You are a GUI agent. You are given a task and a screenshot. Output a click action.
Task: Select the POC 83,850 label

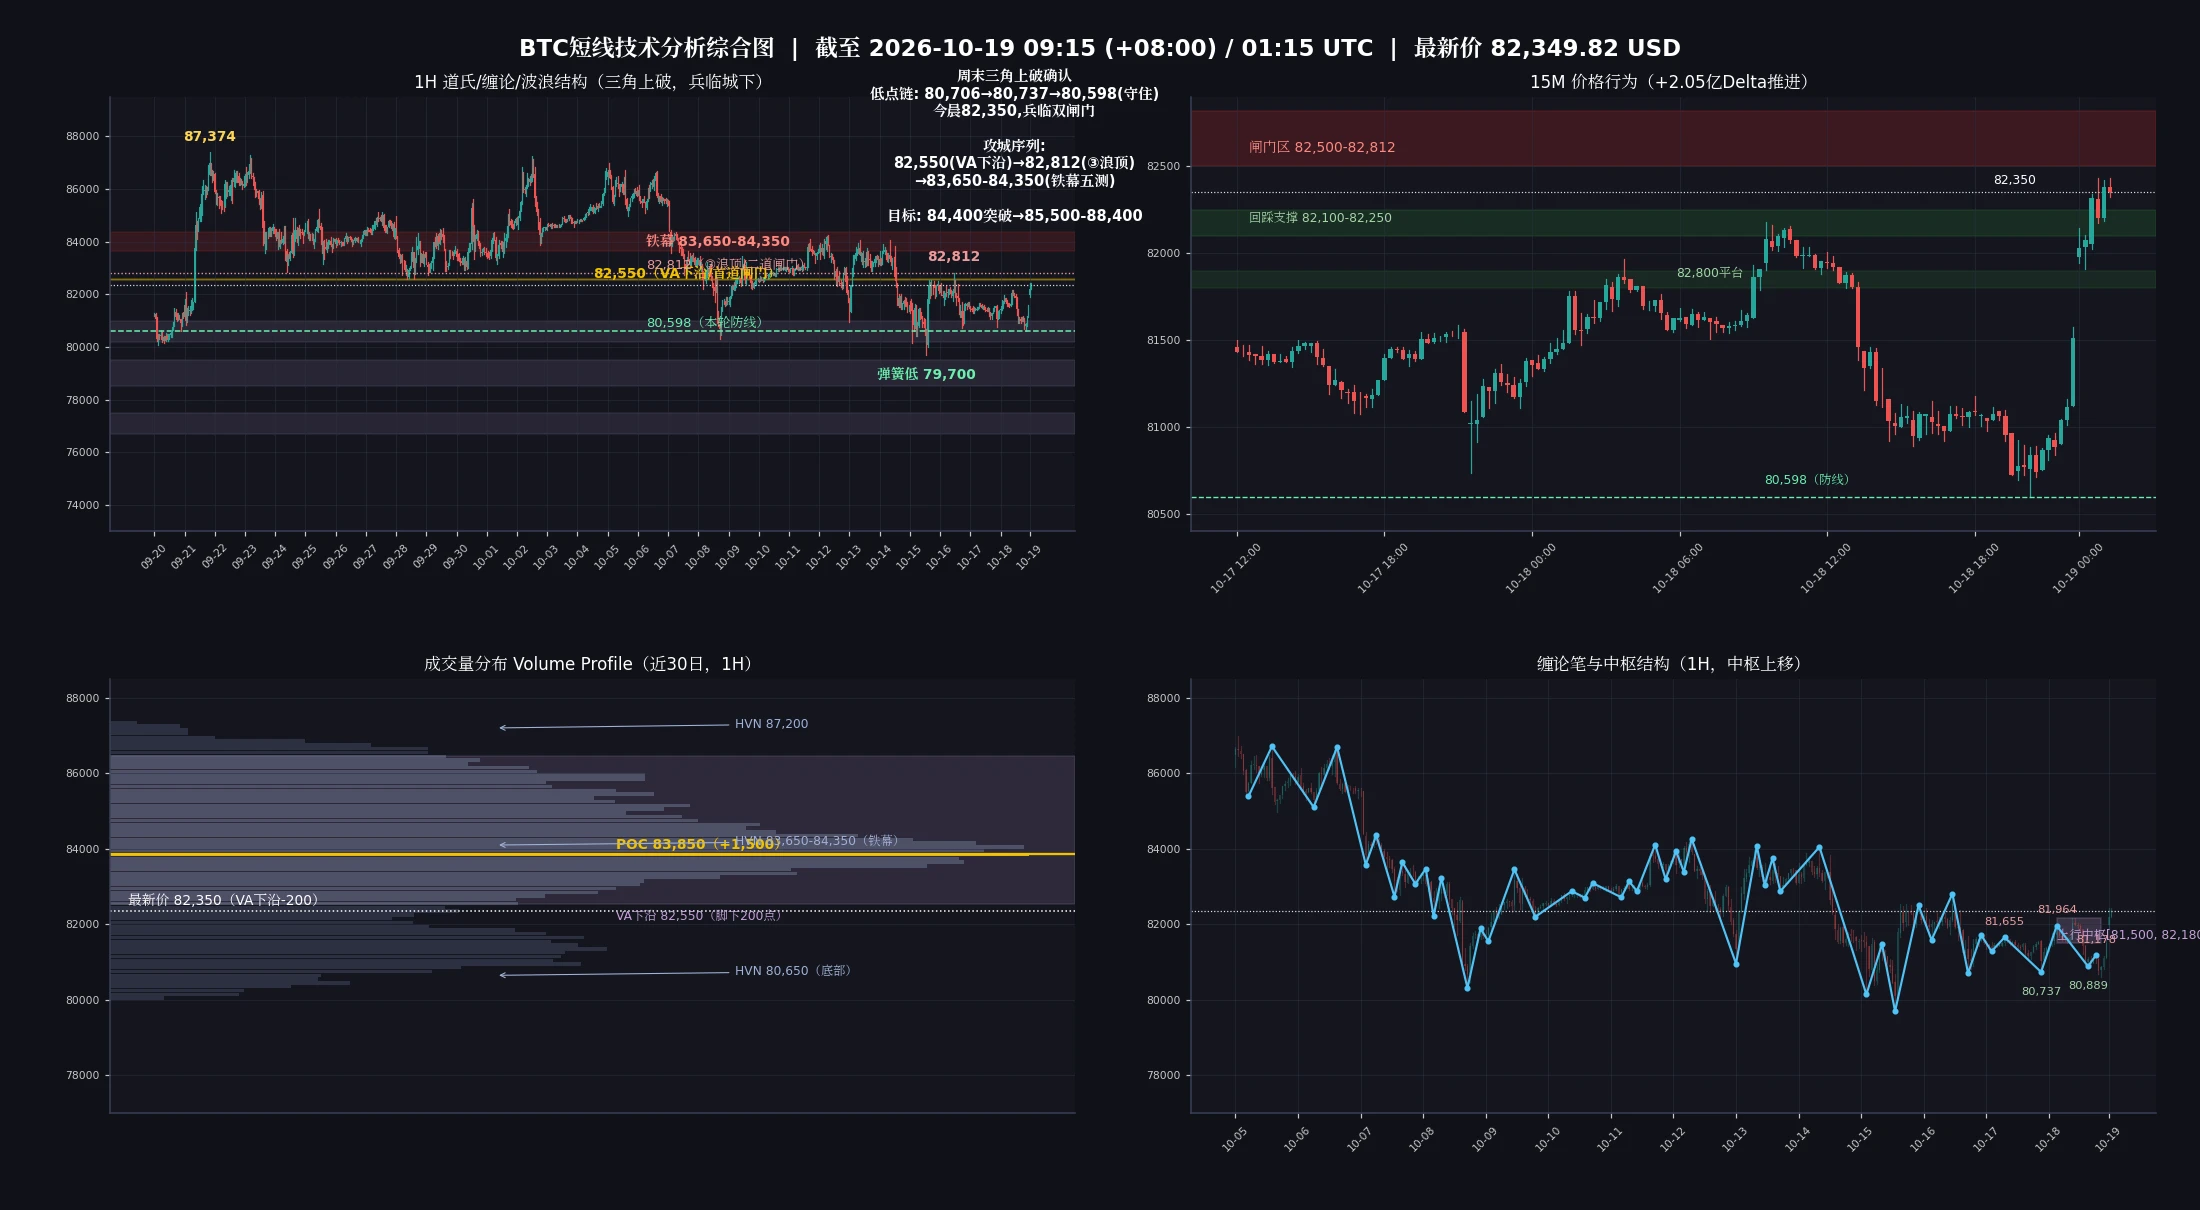pyautogui.click(x=698, y=845)
